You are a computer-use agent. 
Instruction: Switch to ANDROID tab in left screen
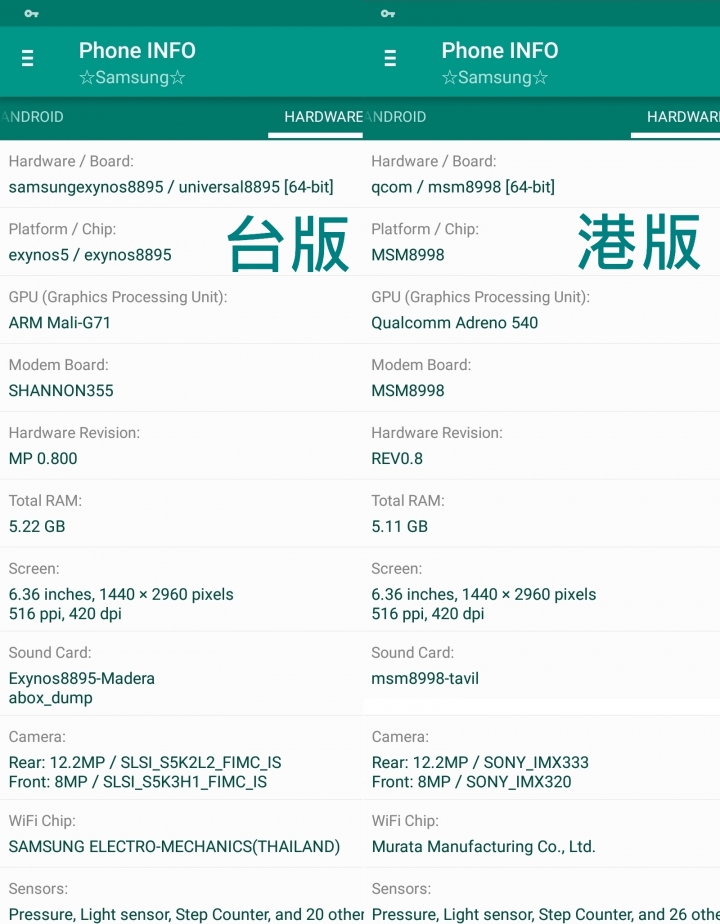click(32, 117)
